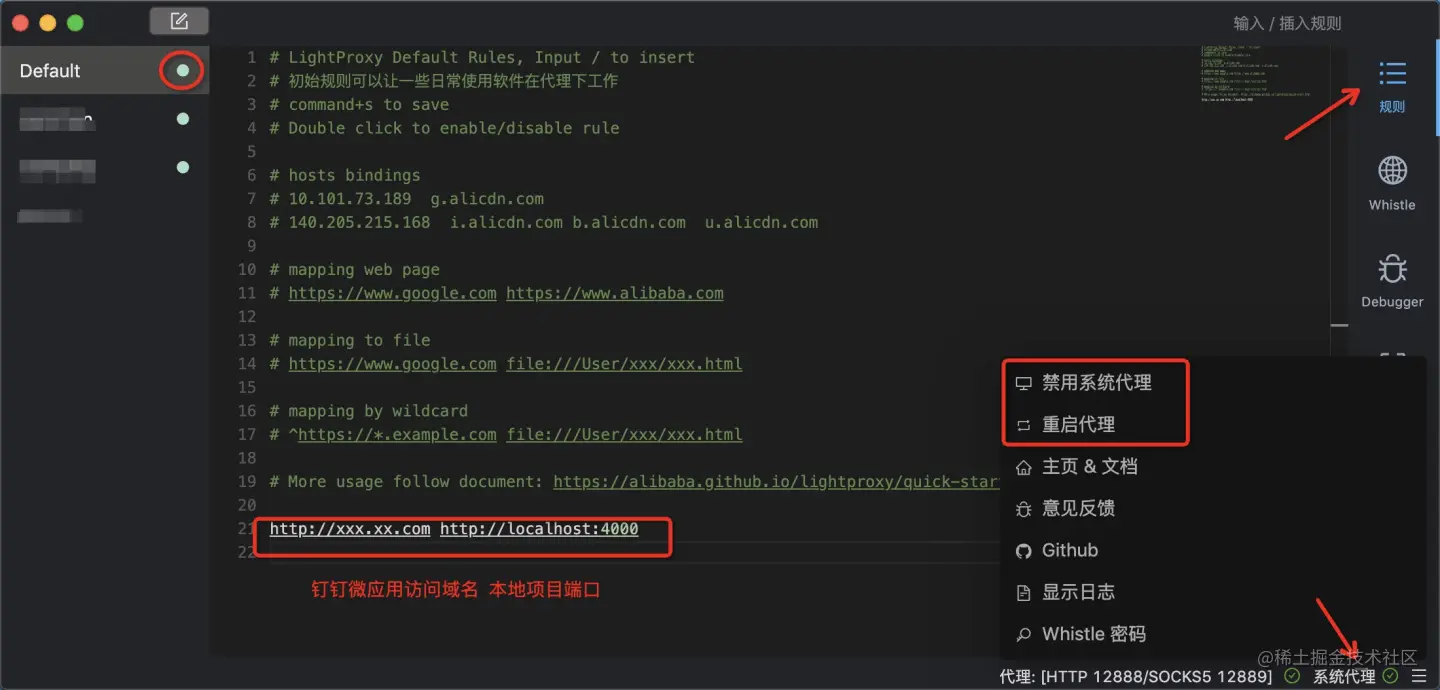Click the new rule edit button

(x=179, y=21)
